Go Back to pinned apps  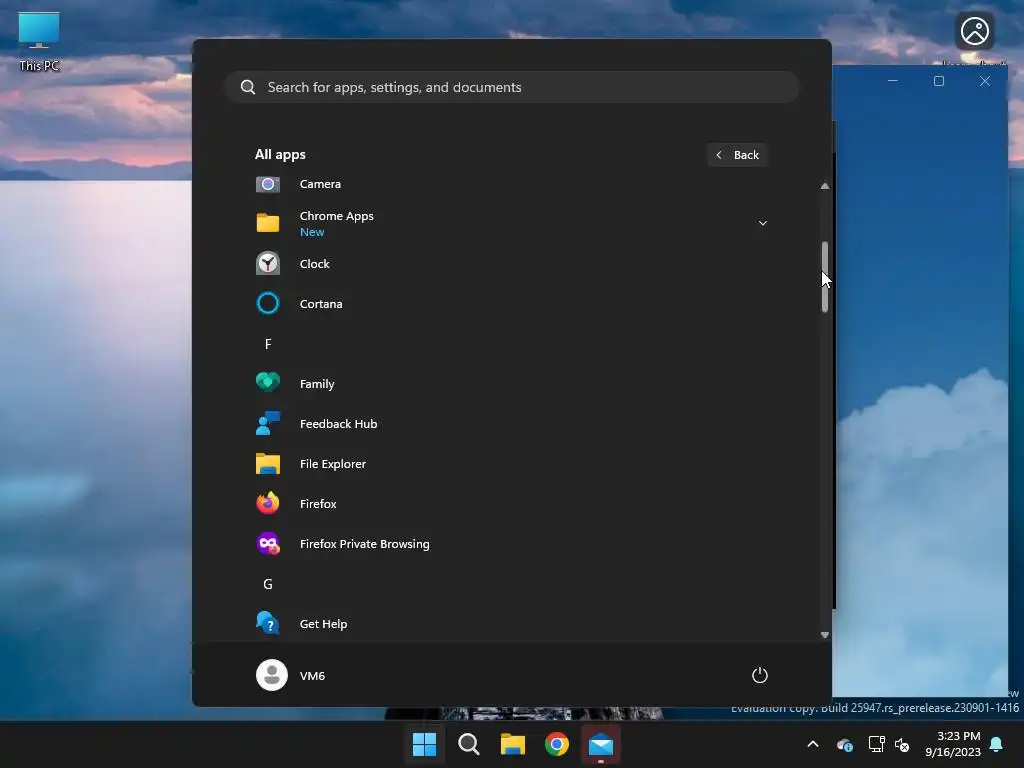[x=737, y=155]
